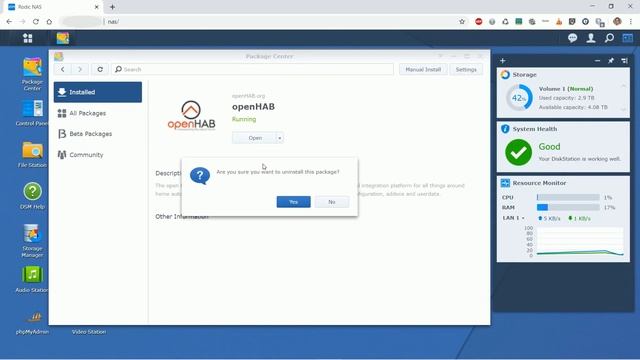Bookmark this page with star icon

(462, 22)
